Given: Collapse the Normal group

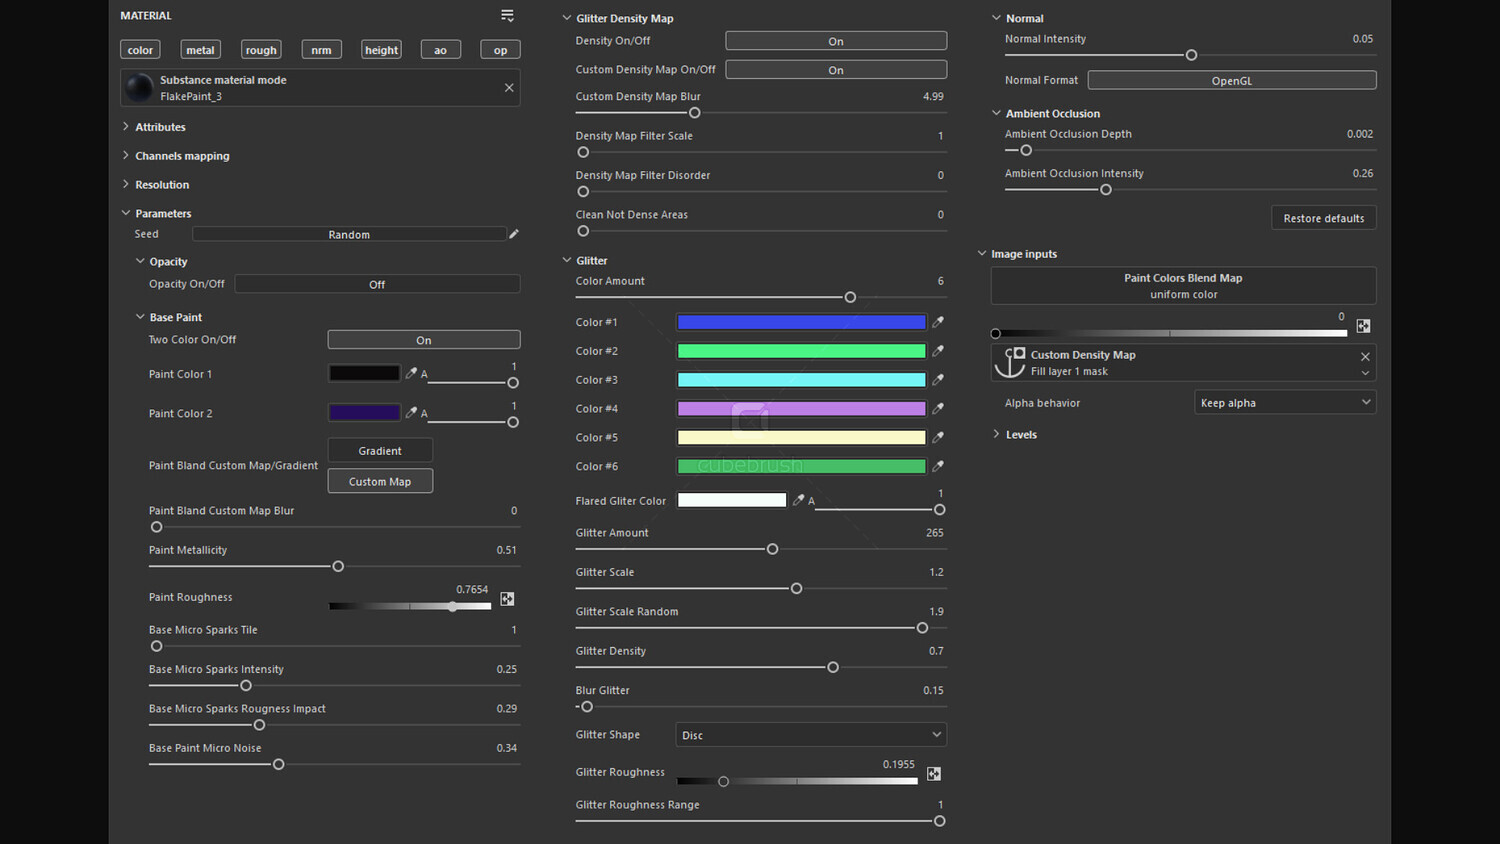Looking at the screenshot, I should point(996,18).
